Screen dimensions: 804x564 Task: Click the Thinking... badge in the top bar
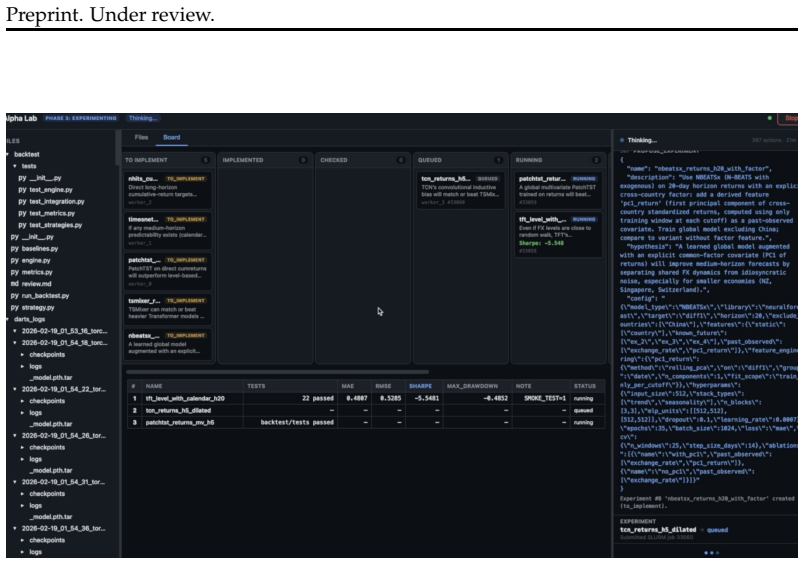(143, 118)
